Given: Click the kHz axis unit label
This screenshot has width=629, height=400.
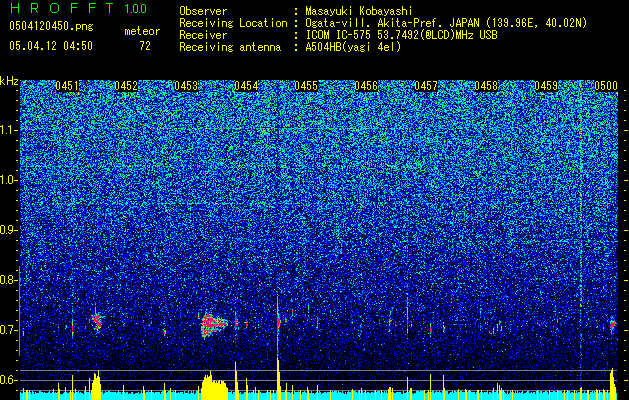Looking at the screenshot, I should pyautogui.click(x=9, y=81).
